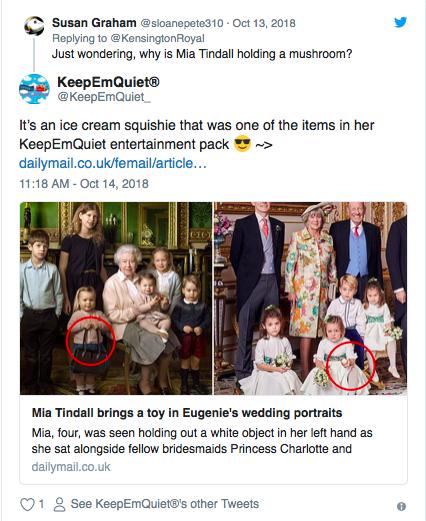This screenshot has width=426, height=521.
Task: Click the left portrait with the Queen
Action: click(116, 298)
